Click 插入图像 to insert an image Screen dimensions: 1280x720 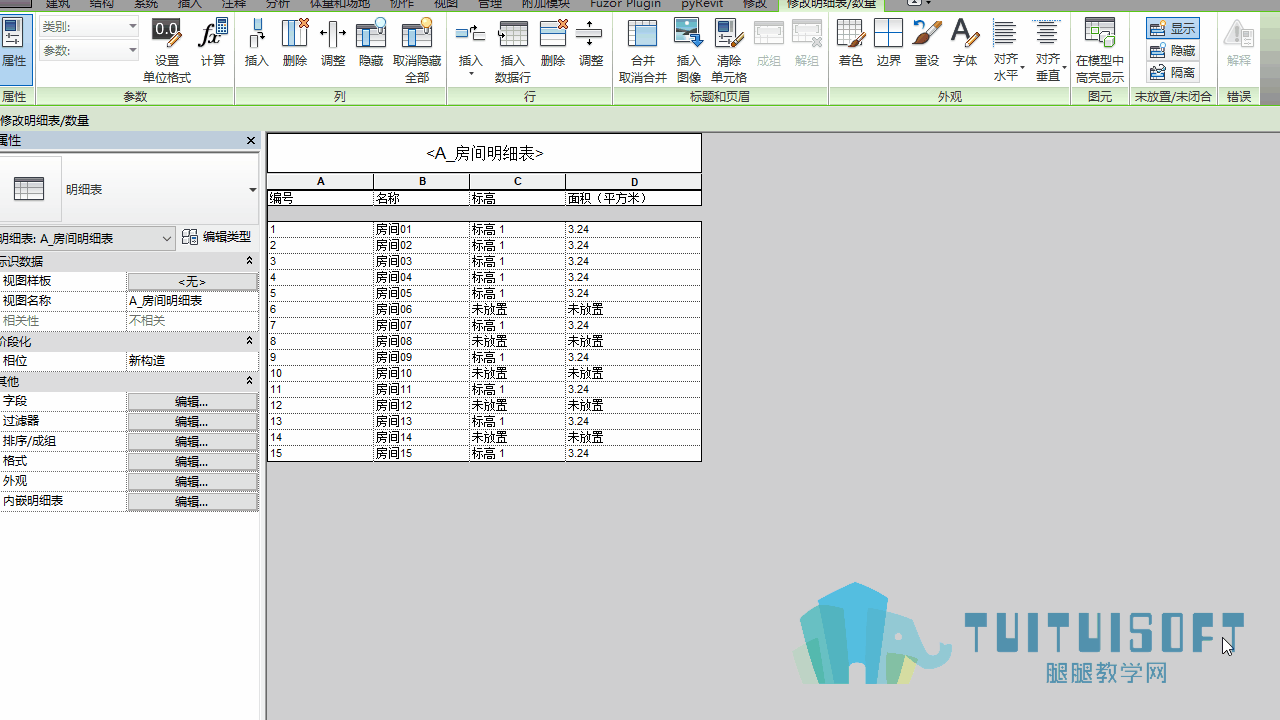(689, 51)
